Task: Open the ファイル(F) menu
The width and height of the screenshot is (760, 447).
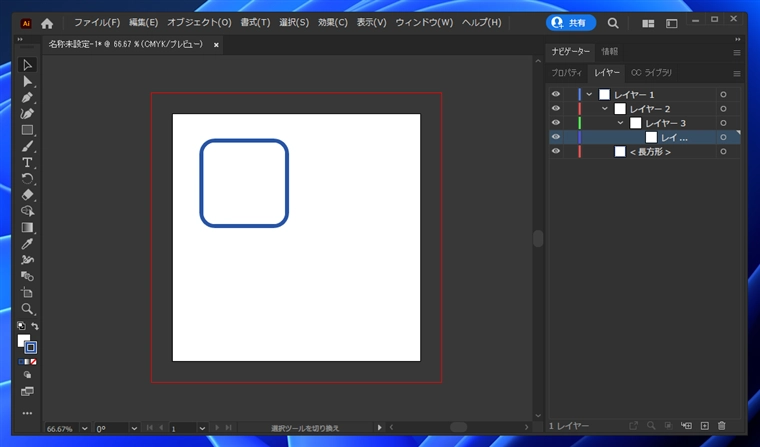Action: [x=97, y=22]
